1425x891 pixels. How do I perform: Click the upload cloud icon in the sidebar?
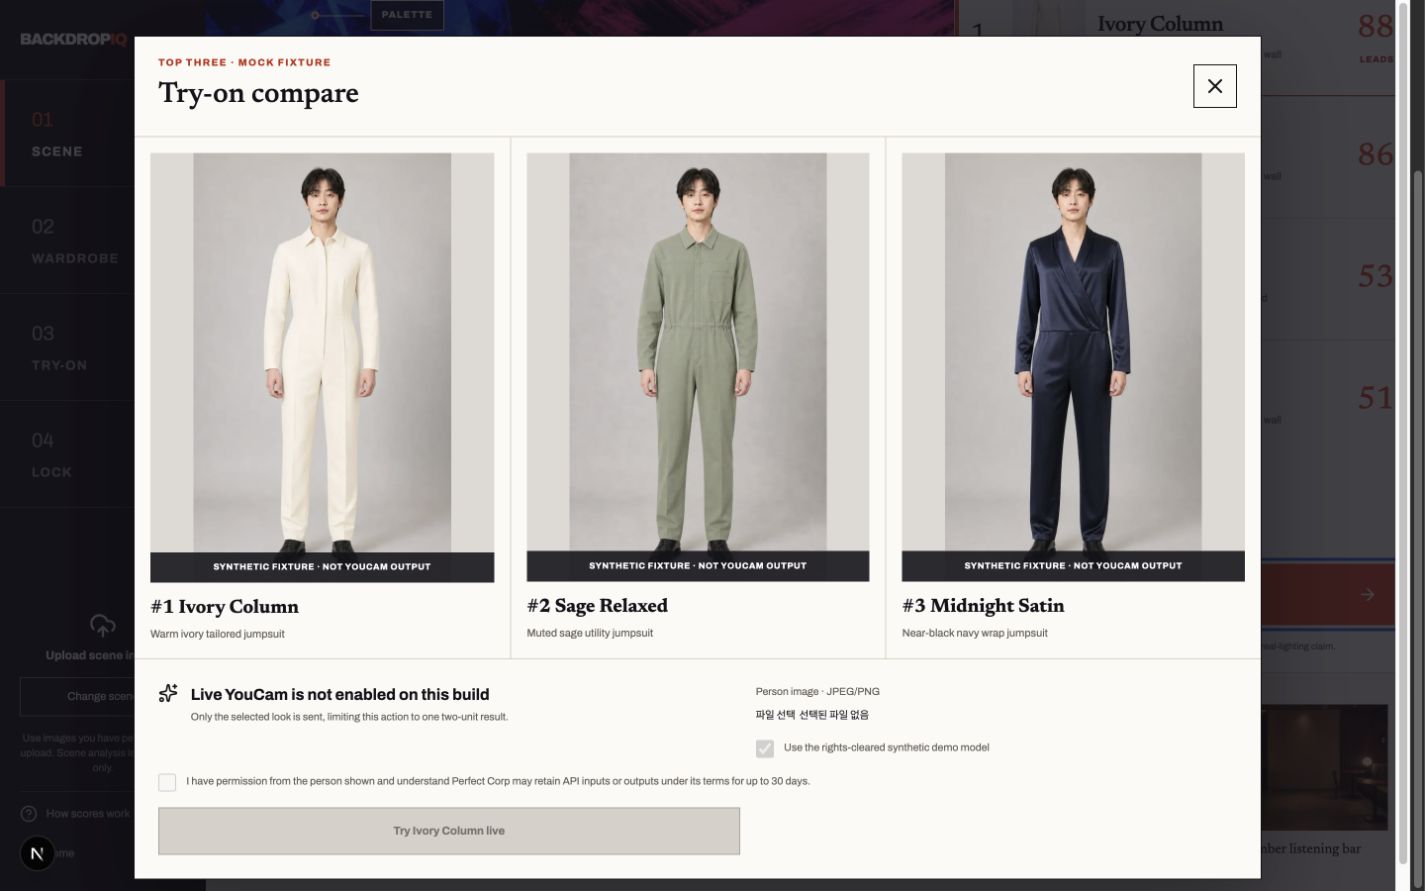pos(102,627)
